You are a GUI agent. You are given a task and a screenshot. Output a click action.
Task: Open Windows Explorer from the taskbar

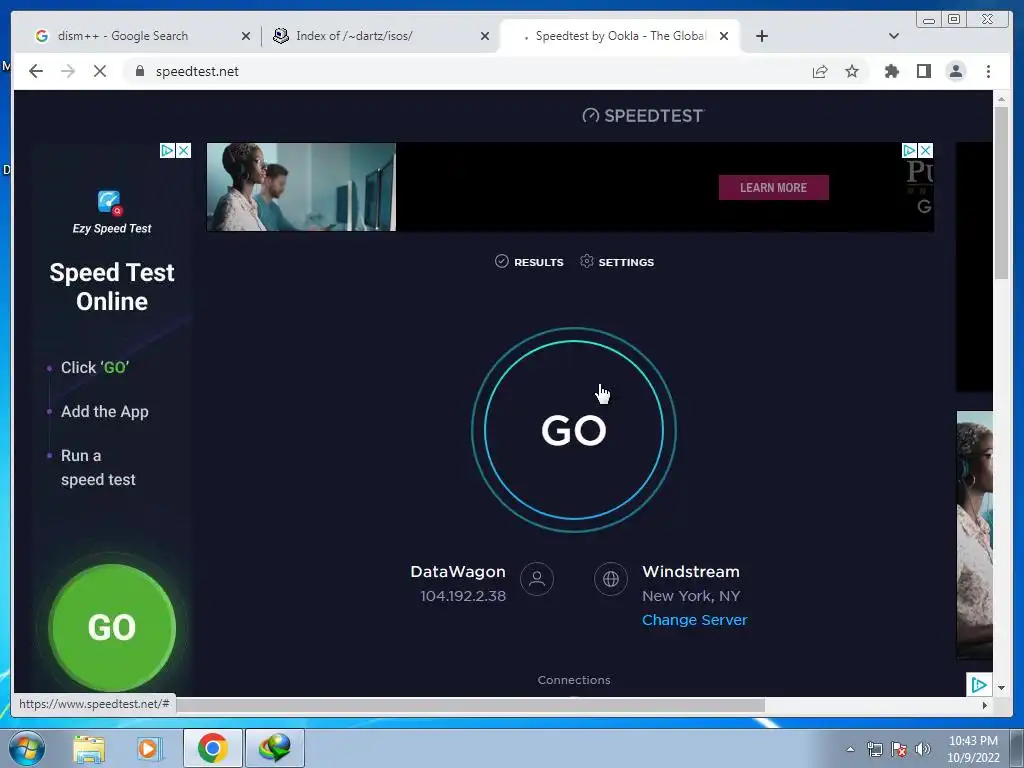[x=89, y=748]
